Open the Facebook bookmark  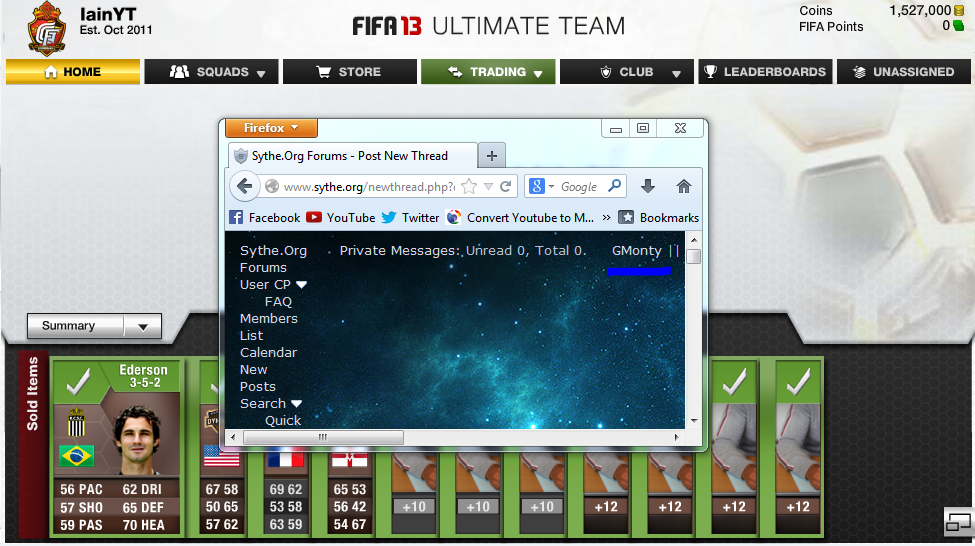[x=265, y=218]
